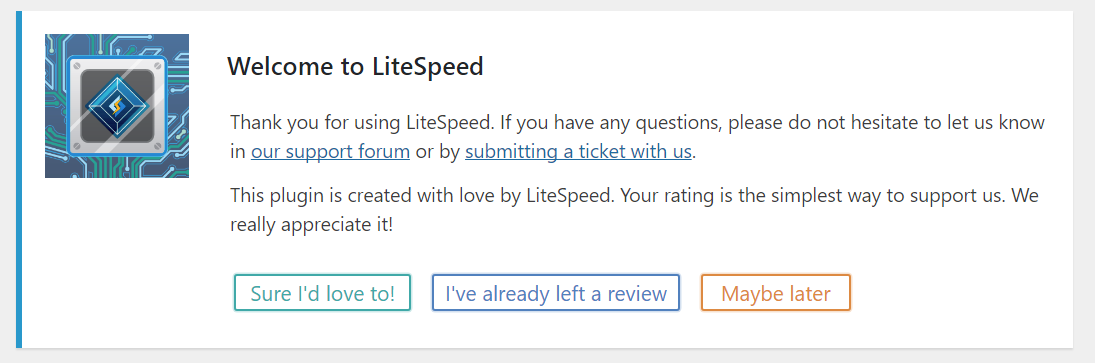Select the orange-outlined postpone button
Image resolution: width=1095 pixels, height=363 pixels.
pos(776,293)
